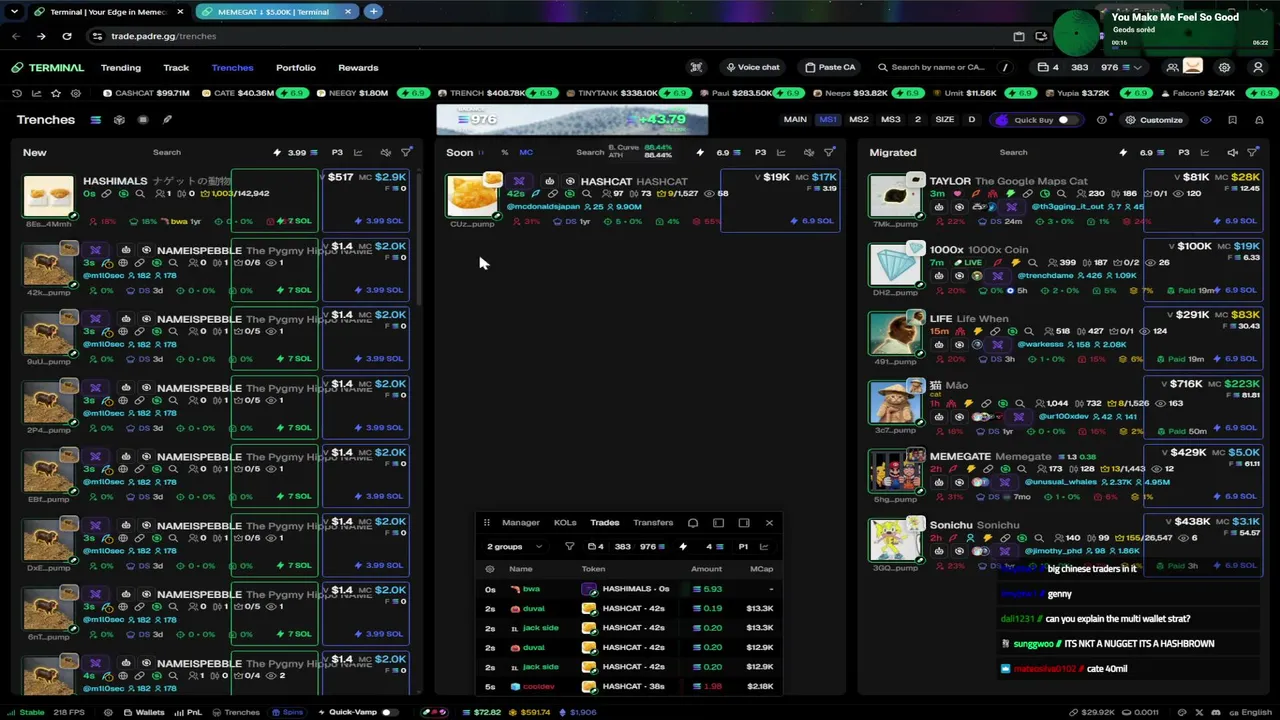Image resolution: width=1280 pixels, height=720 pixels.
Task: Toggle sound mute in New column header
Action: [385, 152]
